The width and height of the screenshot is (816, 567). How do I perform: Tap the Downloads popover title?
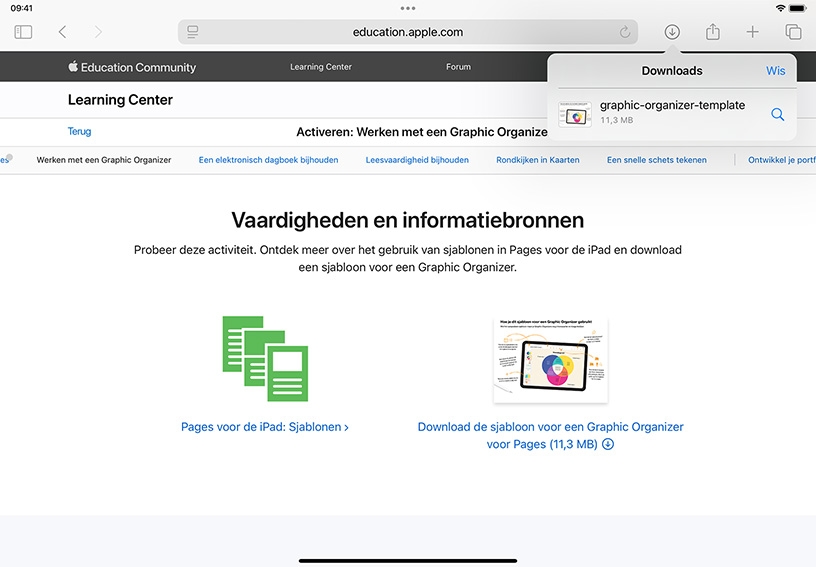[x=672, y=71]
